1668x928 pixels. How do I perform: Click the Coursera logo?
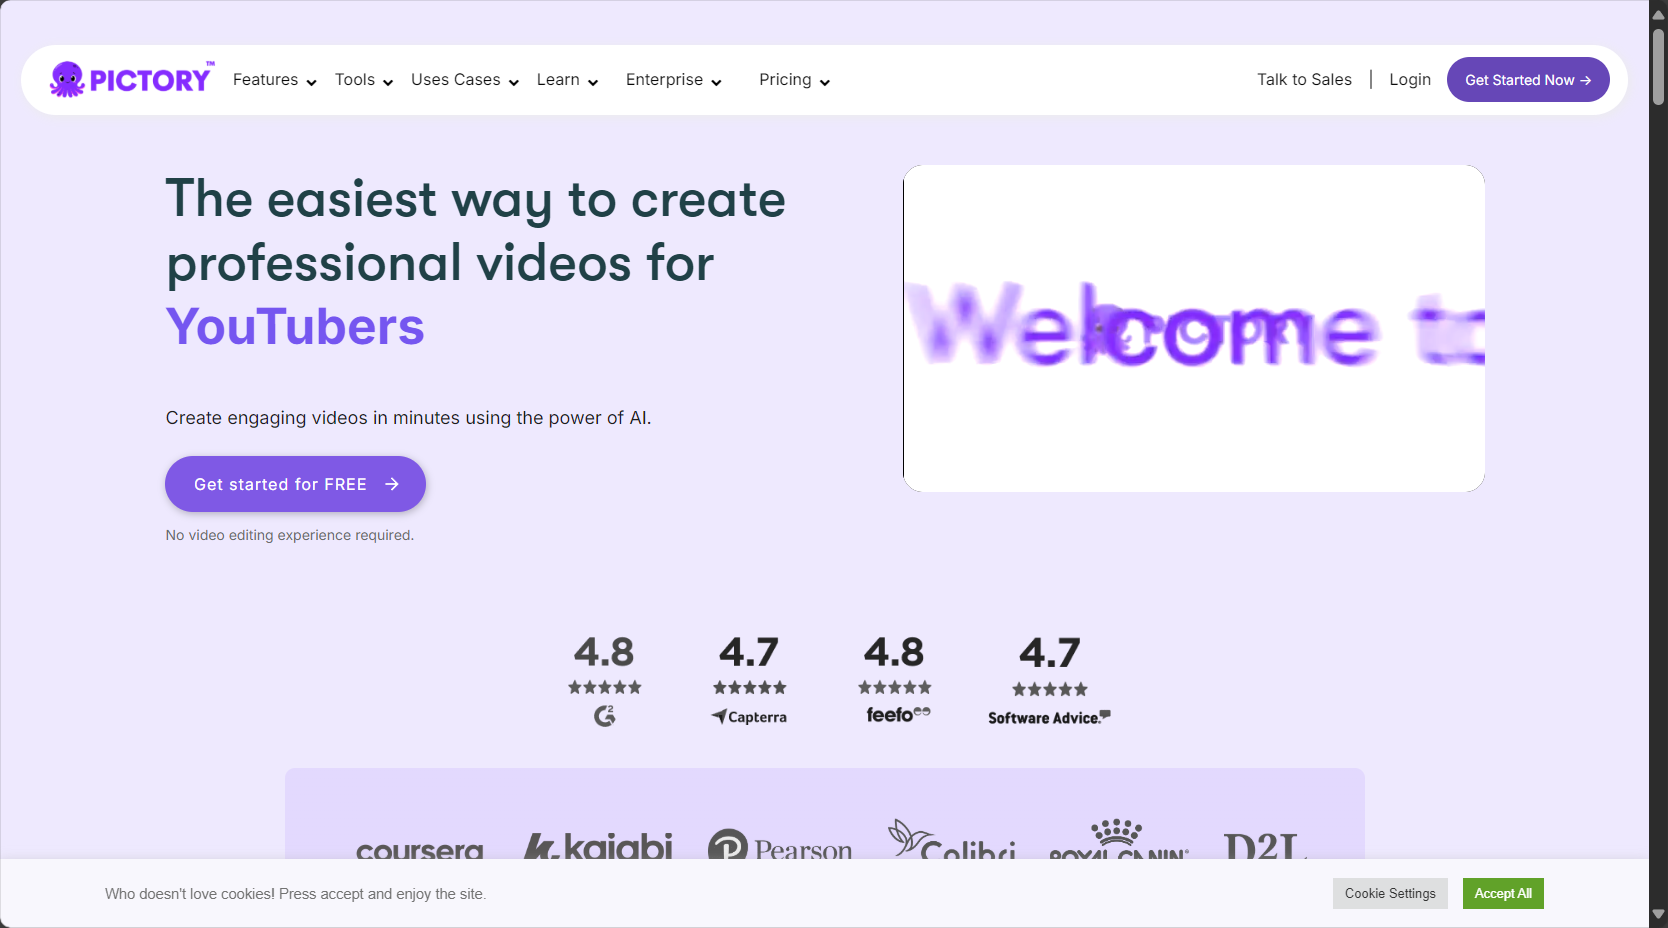tap(420, 849)
